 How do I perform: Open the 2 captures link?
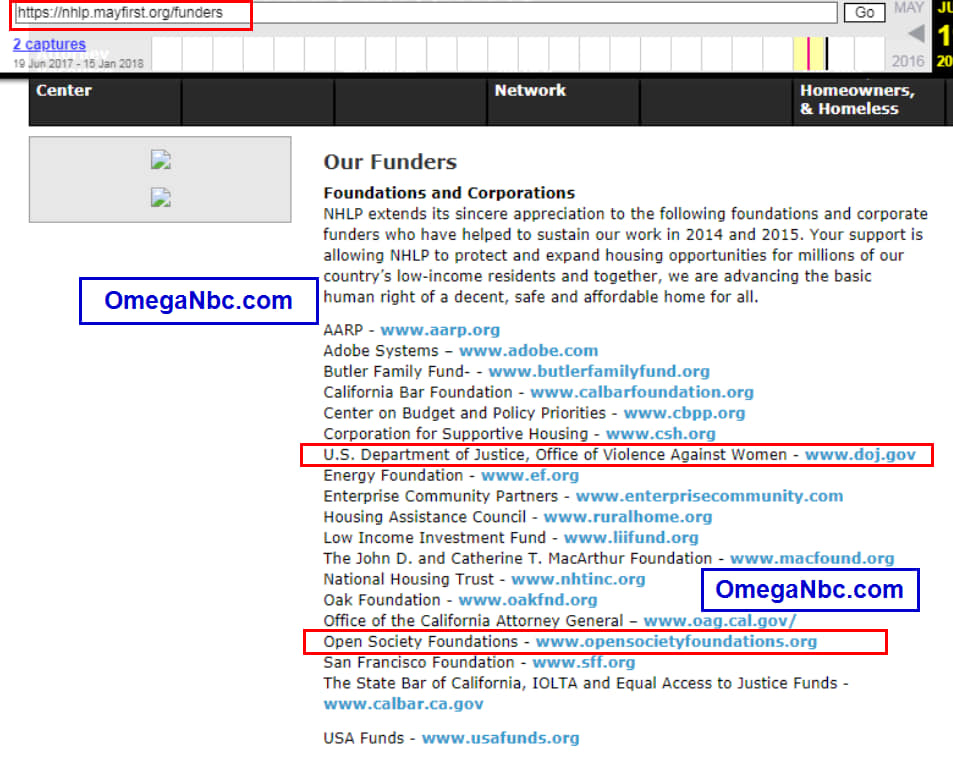click(x=49, y=45)
